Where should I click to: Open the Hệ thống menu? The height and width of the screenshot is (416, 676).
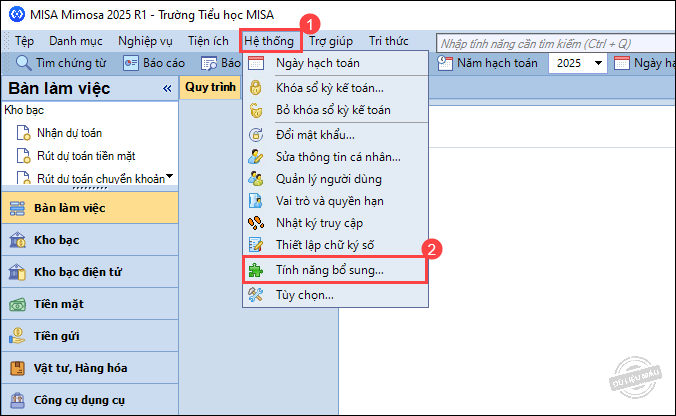coord(269,41)
